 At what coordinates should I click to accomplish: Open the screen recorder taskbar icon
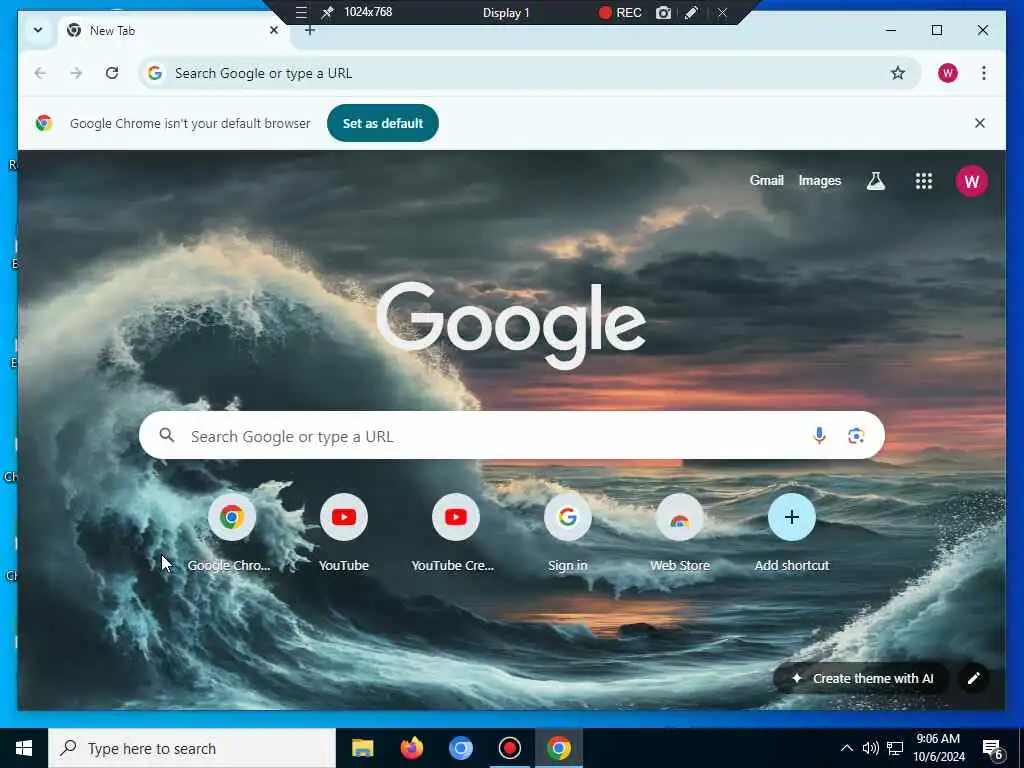pos(509,748)
